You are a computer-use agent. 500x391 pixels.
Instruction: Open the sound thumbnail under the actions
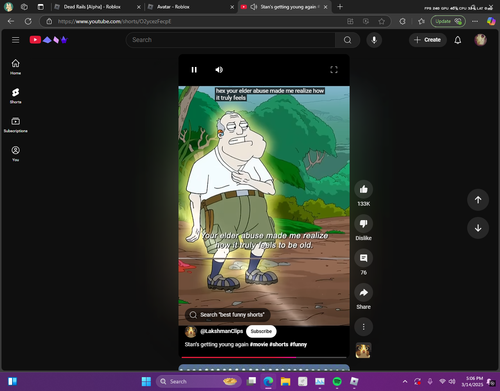click(x=363, y=350)
